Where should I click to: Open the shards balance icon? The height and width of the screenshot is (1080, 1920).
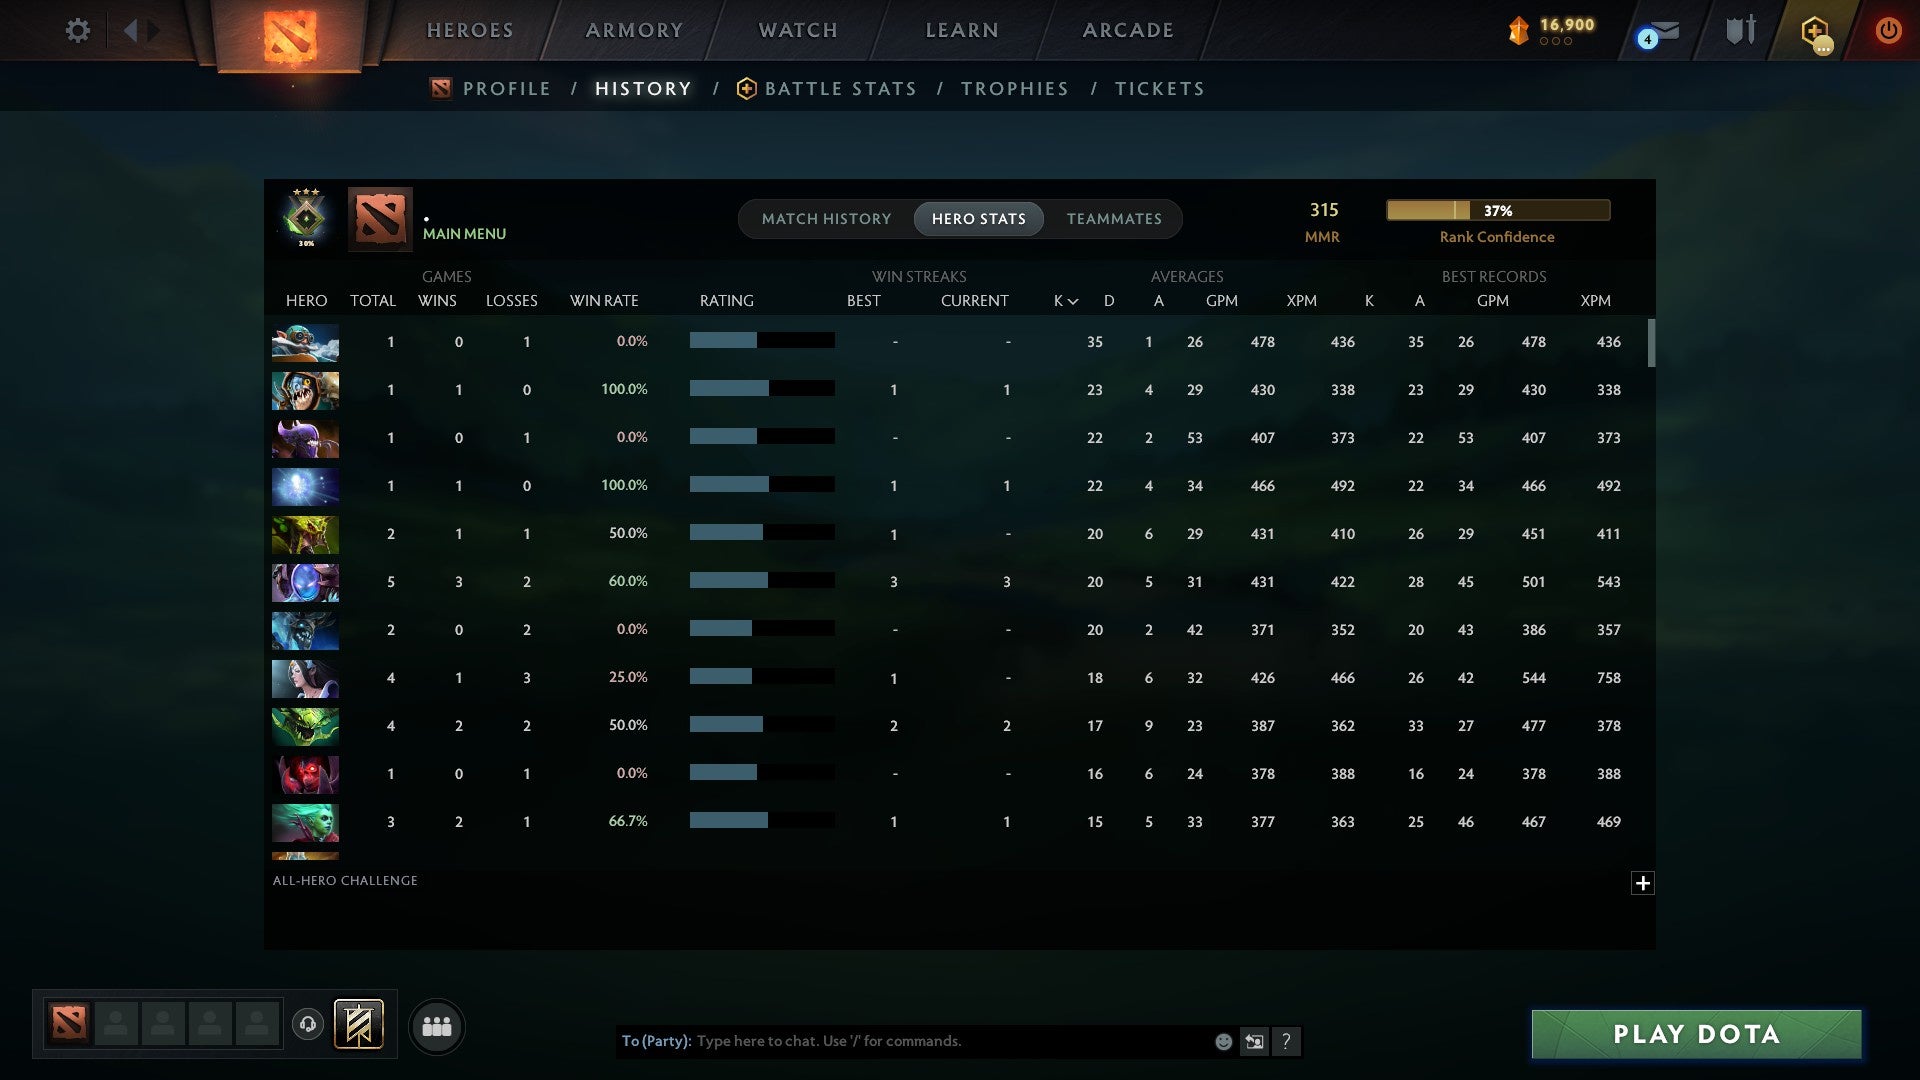point(1518,31)
